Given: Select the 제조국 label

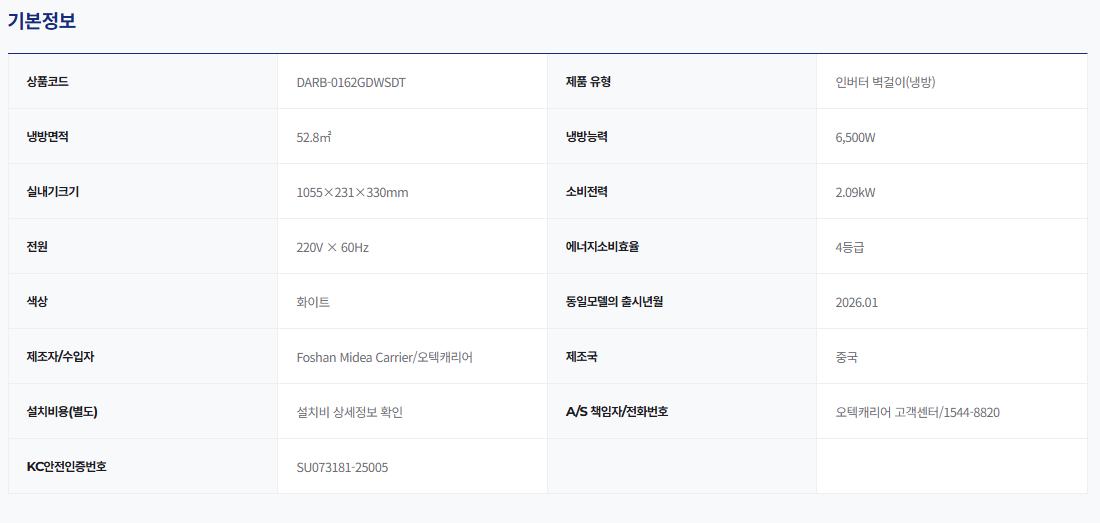Looking at the screenshot, I should (581, 357).
